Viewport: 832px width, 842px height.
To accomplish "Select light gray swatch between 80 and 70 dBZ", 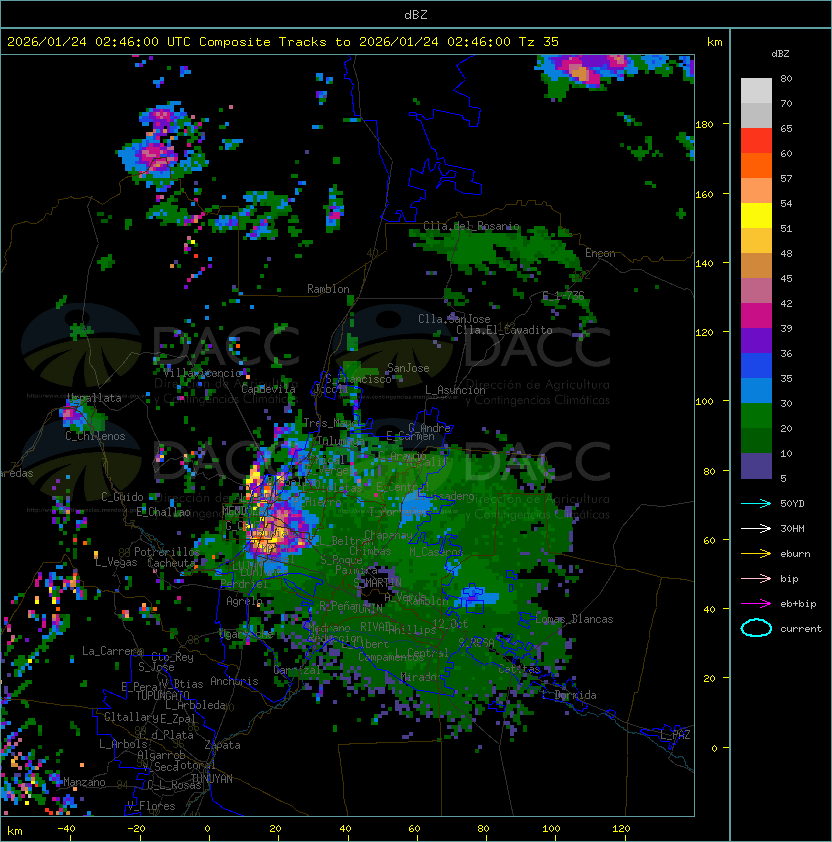I will tap(756, 91).
